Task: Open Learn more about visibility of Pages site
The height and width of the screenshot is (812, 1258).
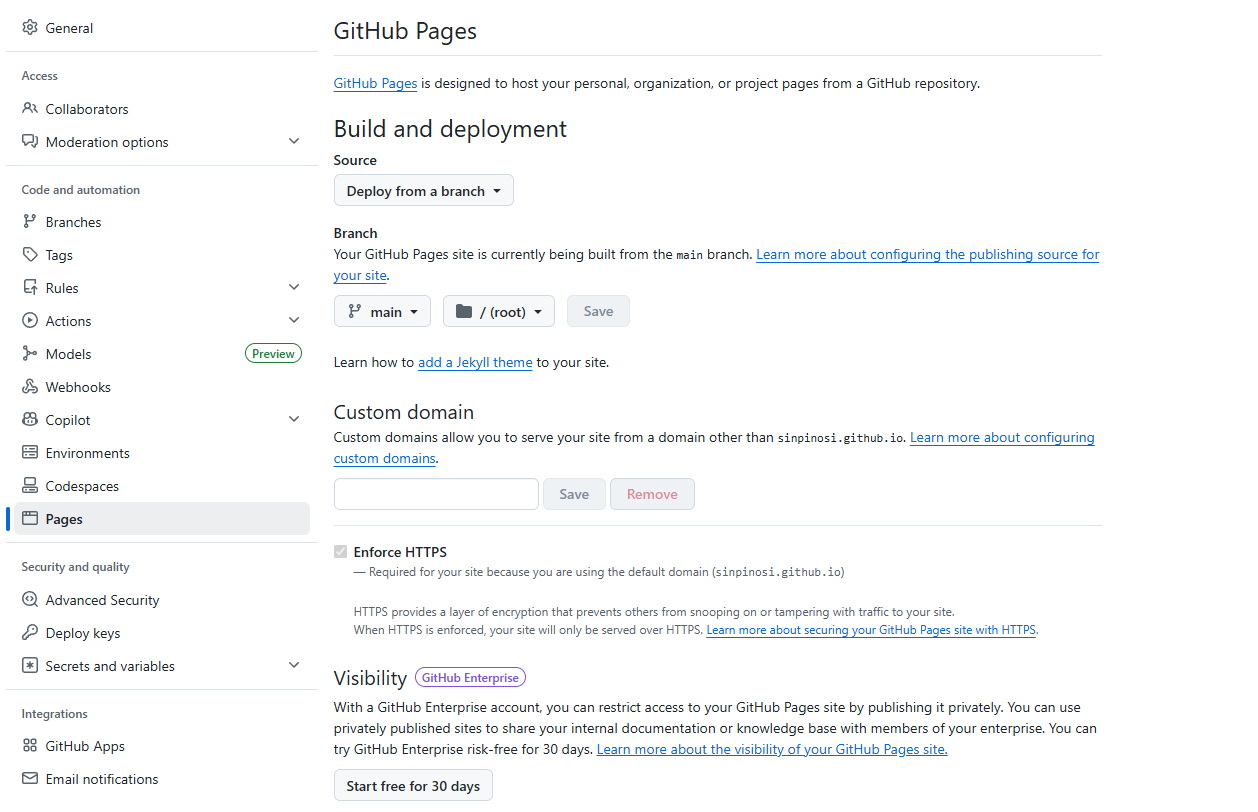Action: pyautogui.click(x=772, y=749)
